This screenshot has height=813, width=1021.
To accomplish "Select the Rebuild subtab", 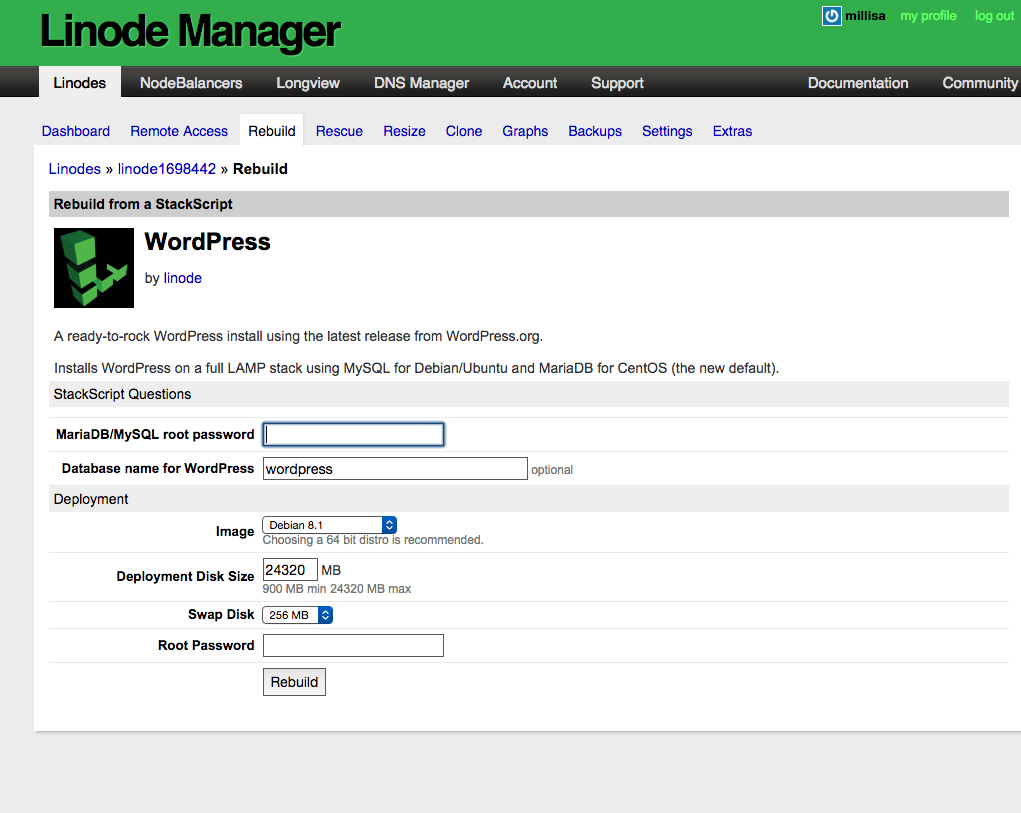I will click(272, 131).
